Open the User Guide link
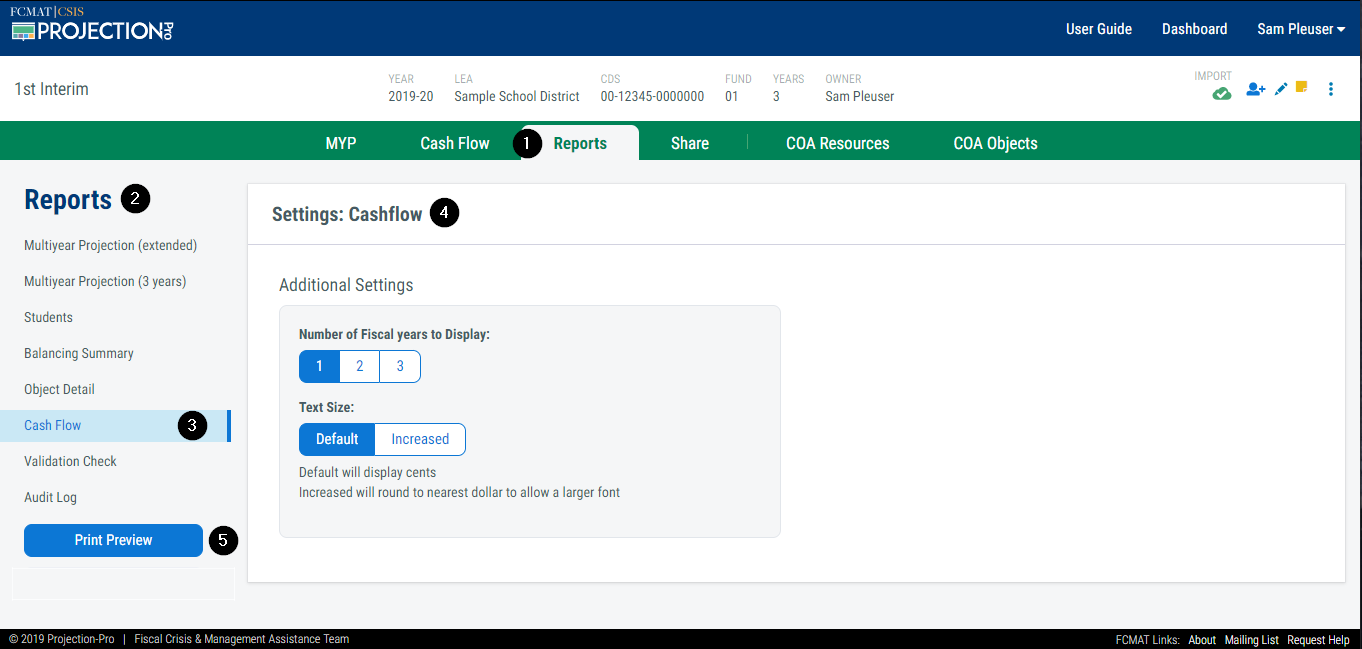1362x649 pixels. (x=1099, y=29)
